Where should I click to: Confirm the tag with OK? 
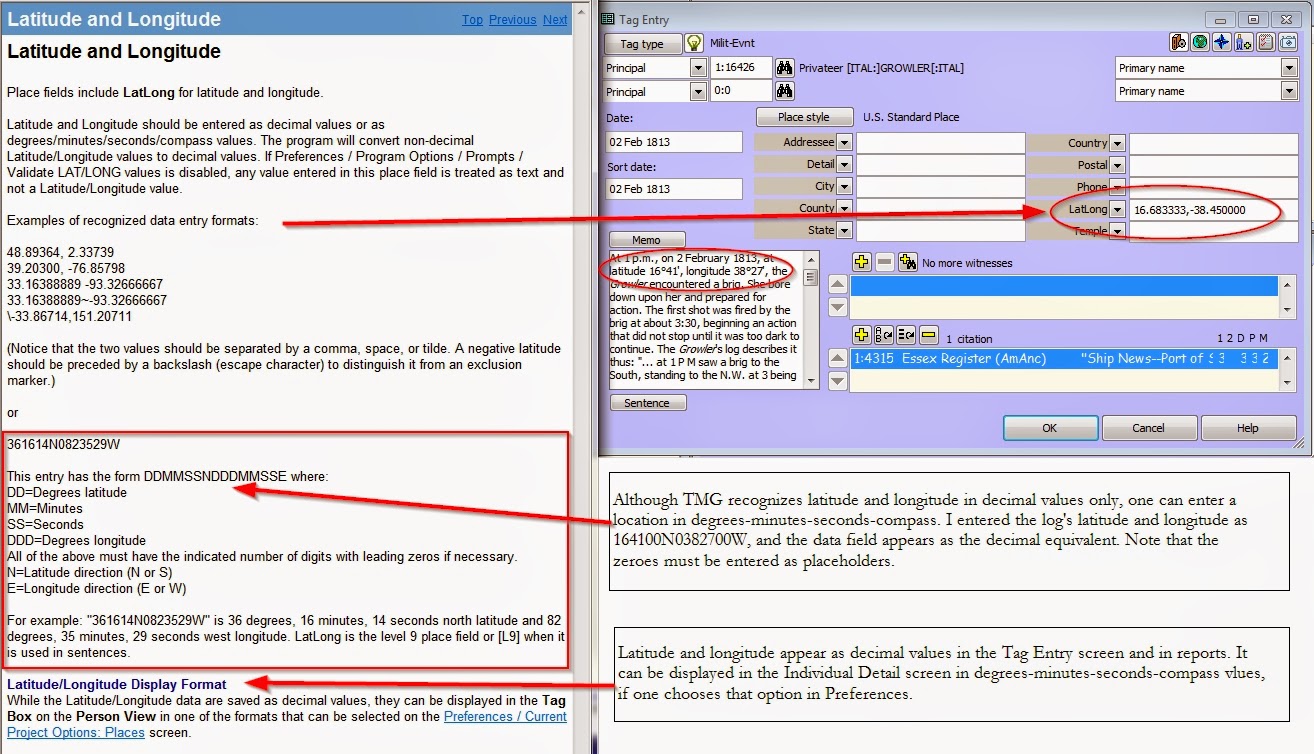pos(1049,428)
